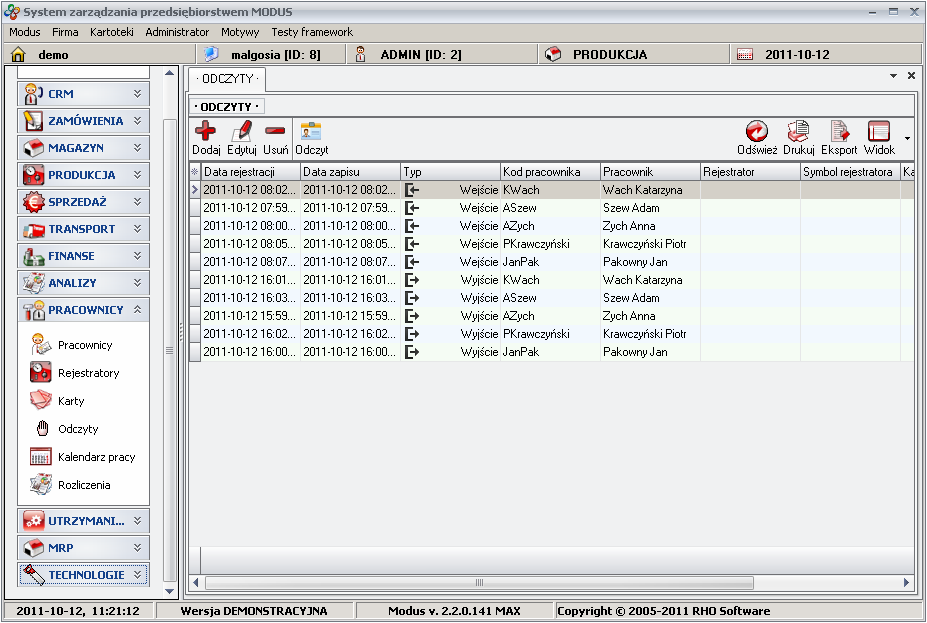This screenshot has height=623, width=927.
Task: Sort by Rejestrator column header
Action: coord(750,172)
